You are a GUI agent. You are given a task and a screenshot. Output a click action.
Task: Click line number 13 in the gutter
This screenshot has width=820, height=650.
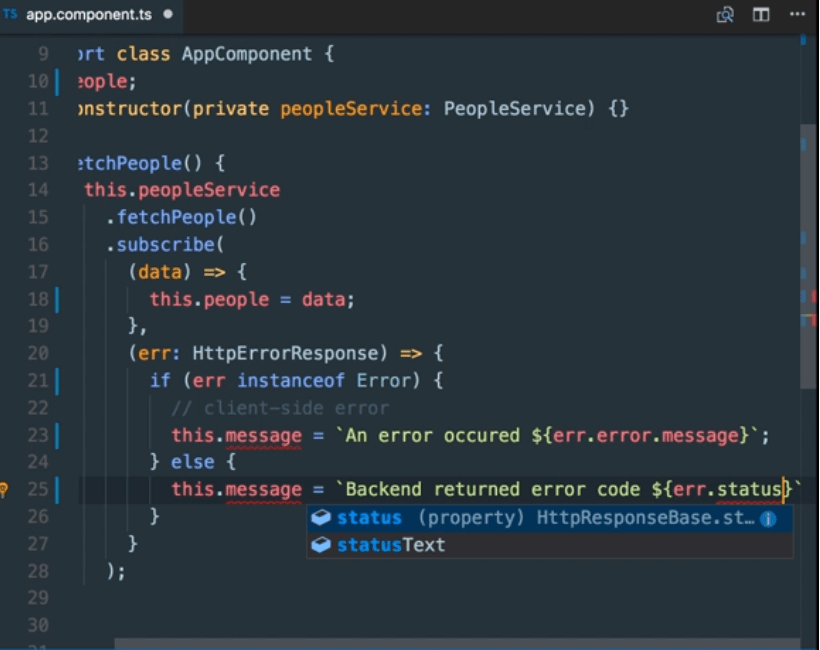[38, 163]
